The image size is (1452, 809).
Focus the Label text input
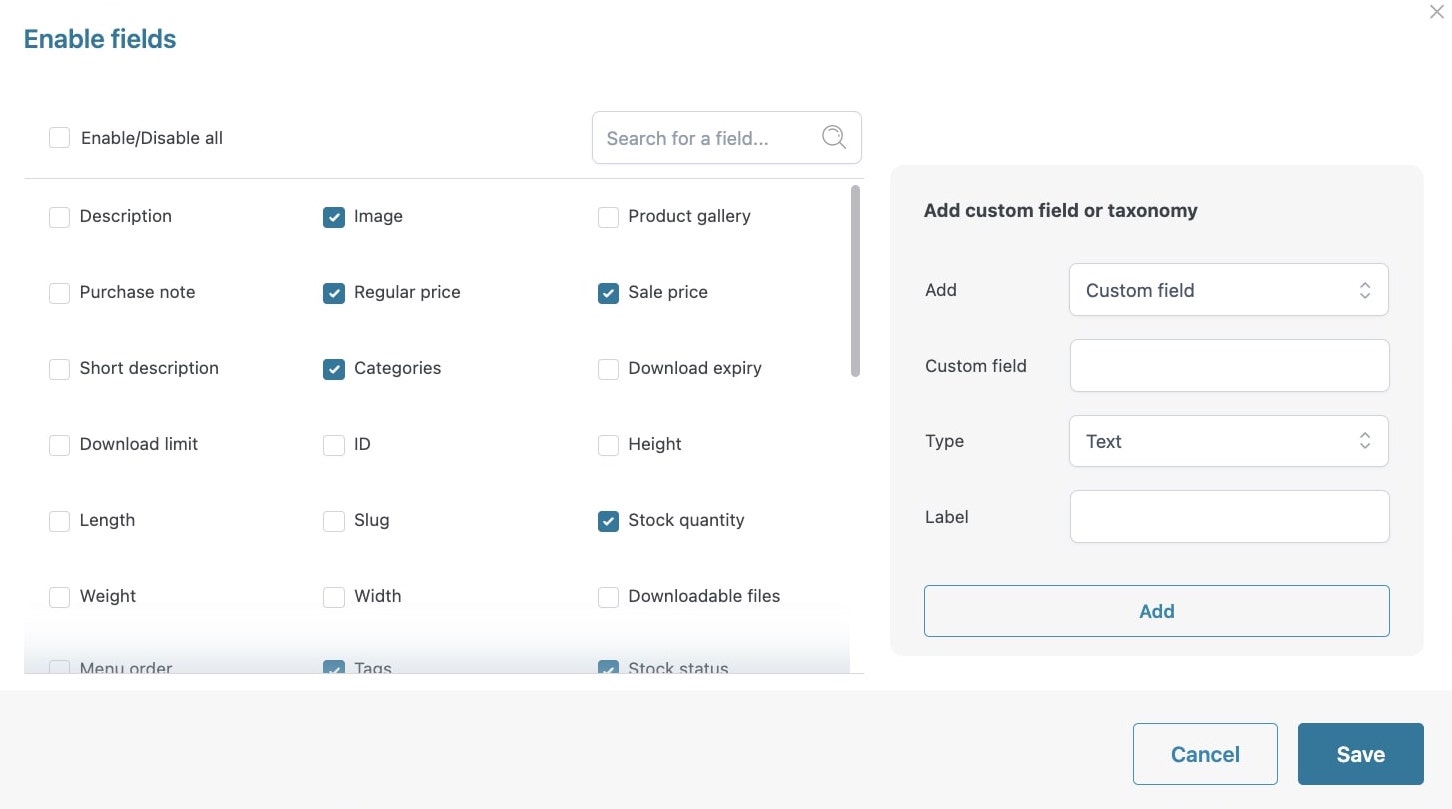coord(1229,517)
